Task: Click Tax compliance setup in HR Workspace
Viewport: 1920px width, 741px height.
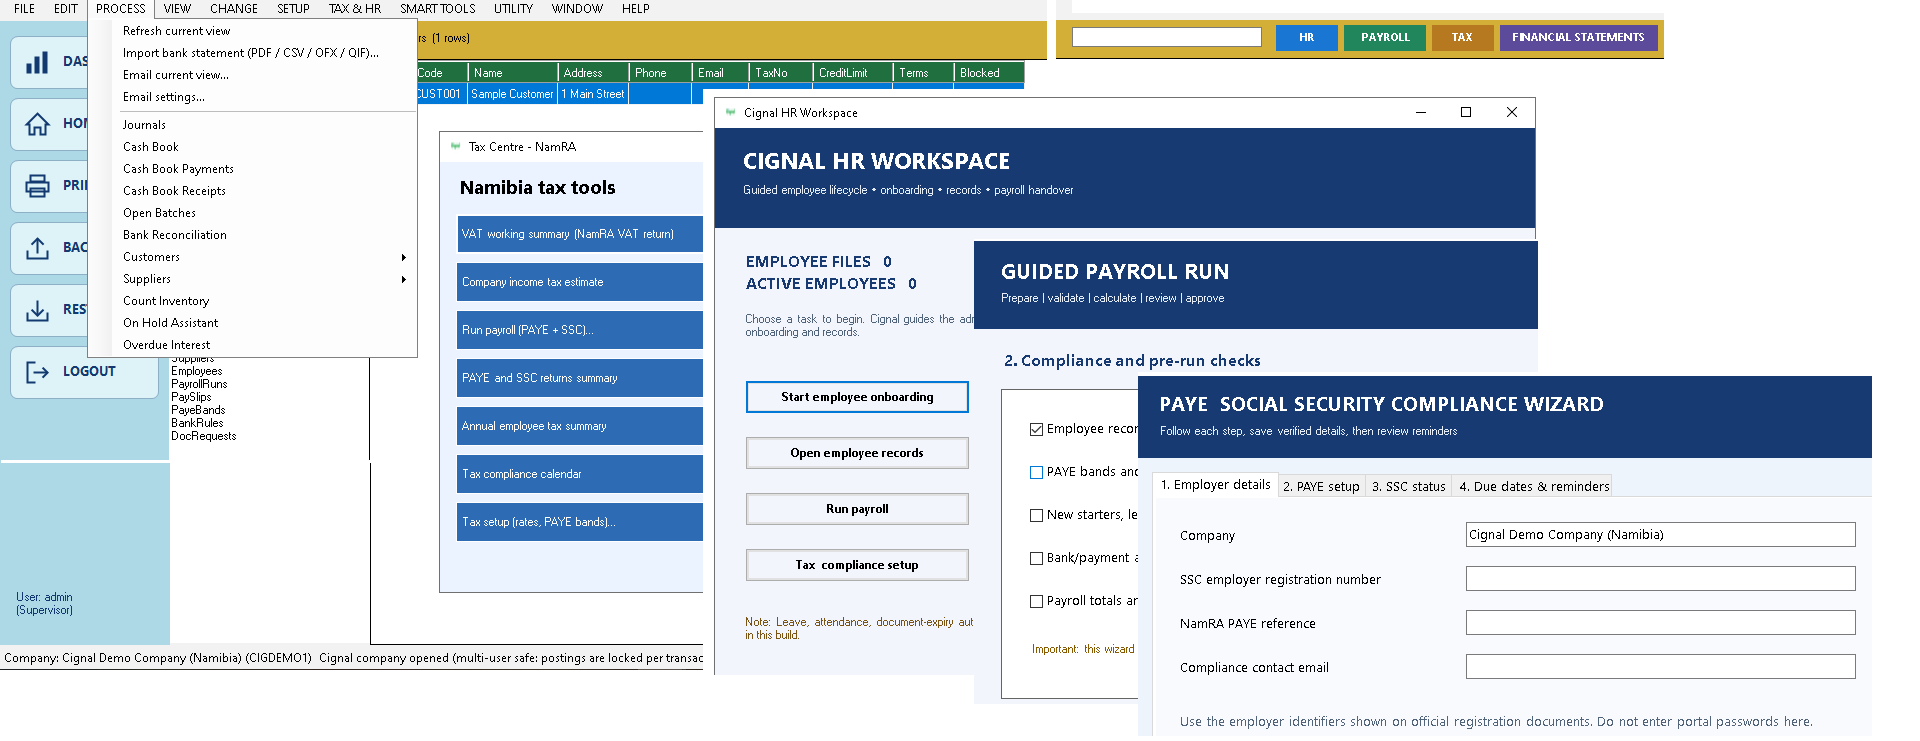Action: click(857, 565)
